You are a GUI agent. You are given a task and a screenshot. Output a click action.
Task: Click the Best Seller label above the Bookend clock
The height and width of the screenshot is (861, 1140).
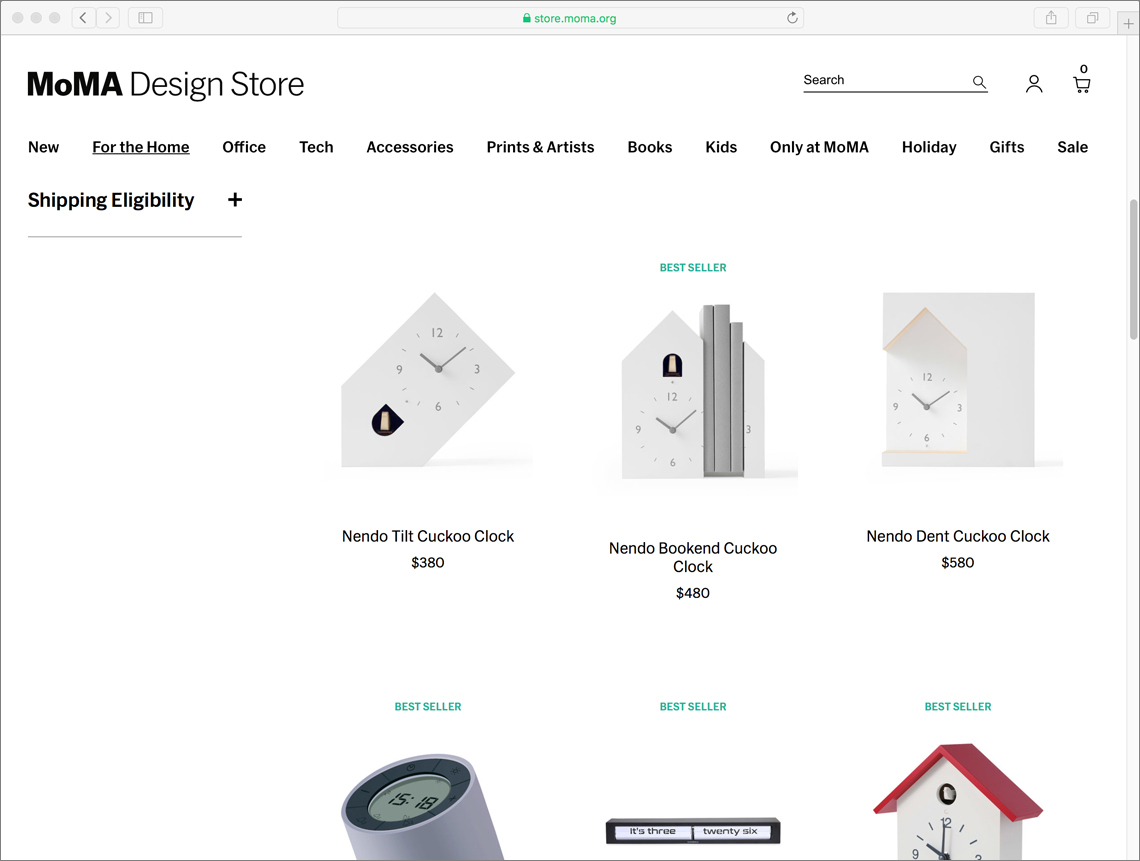click(693, 268)
